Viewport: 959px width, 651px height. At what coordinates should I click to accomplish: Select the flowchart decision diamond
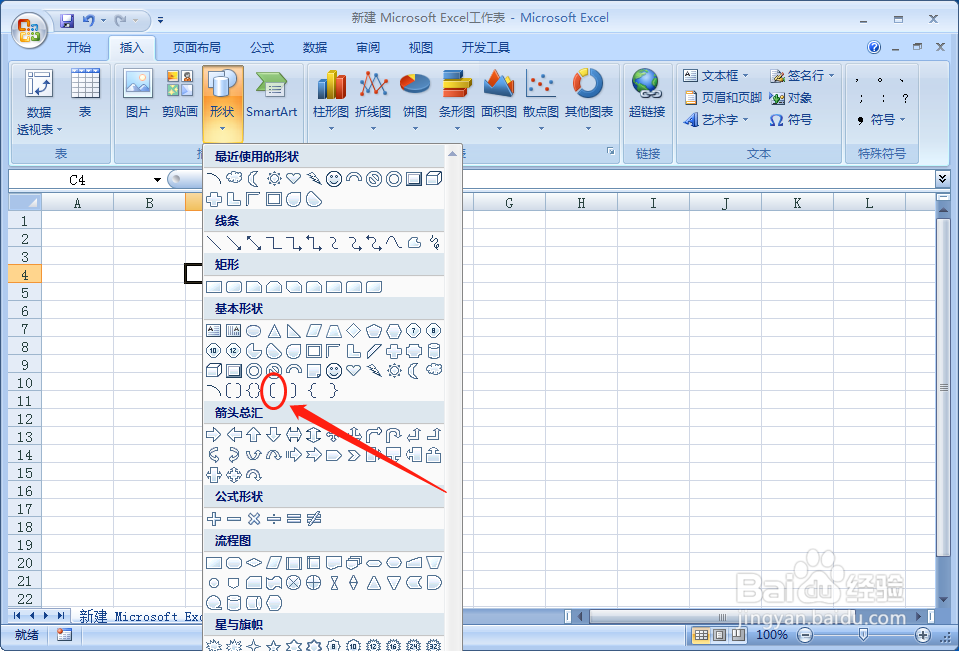(254, 562)
